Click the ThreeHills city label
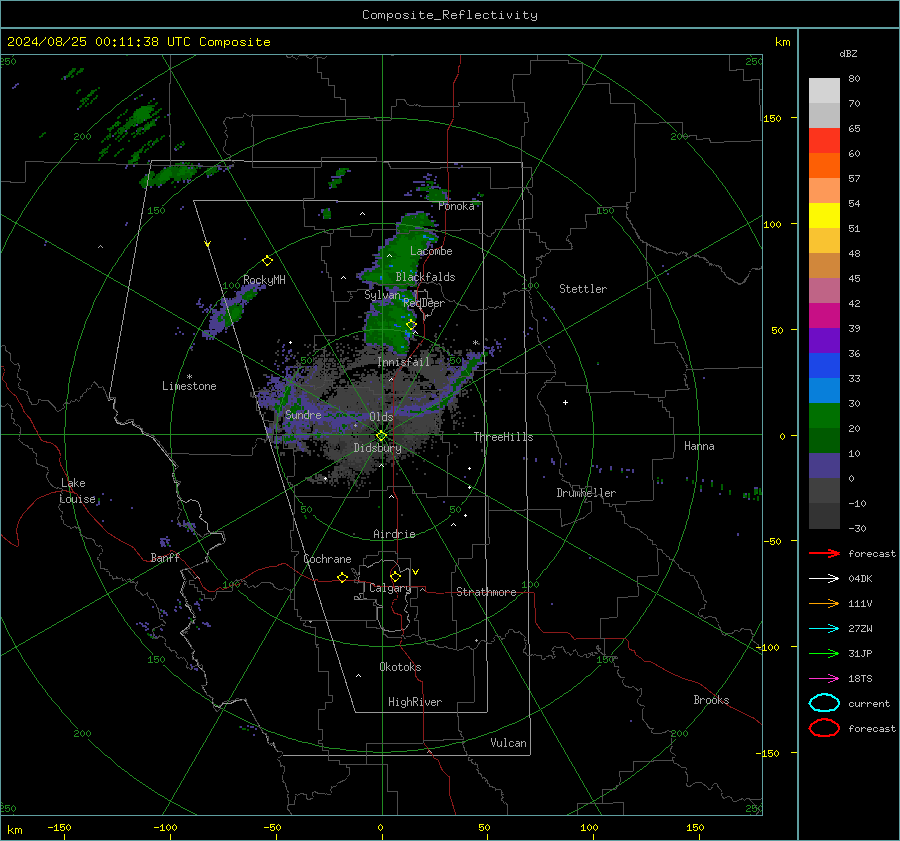The height and width of the screenshot is (841, 900). pyautogui.click(x=503, y=437)
